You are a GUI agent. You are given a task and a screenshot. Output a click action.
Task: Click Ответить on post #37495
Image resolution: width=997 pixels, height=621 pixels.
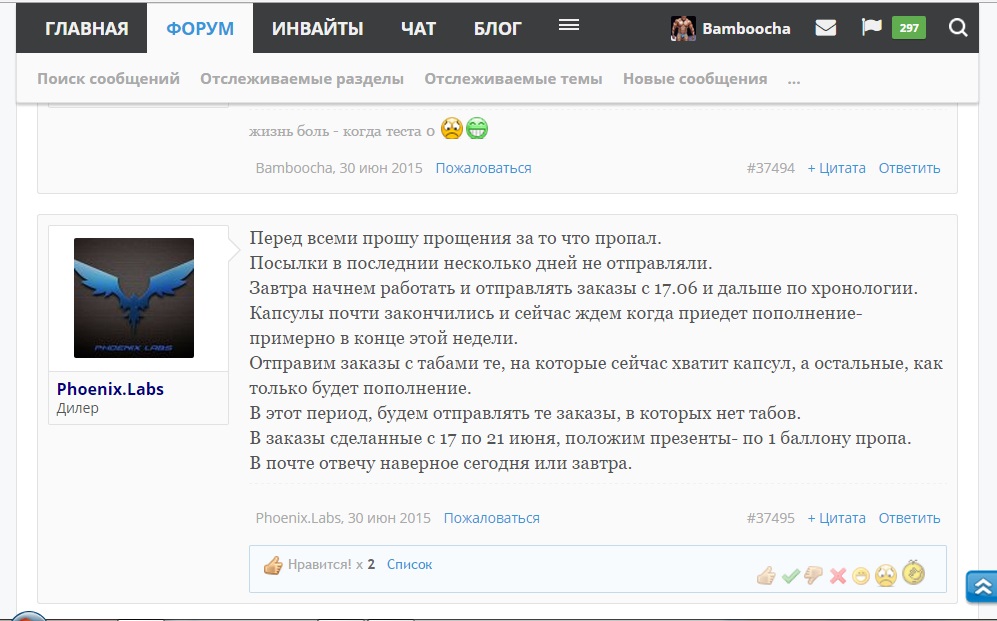click(x=909, y=518)
